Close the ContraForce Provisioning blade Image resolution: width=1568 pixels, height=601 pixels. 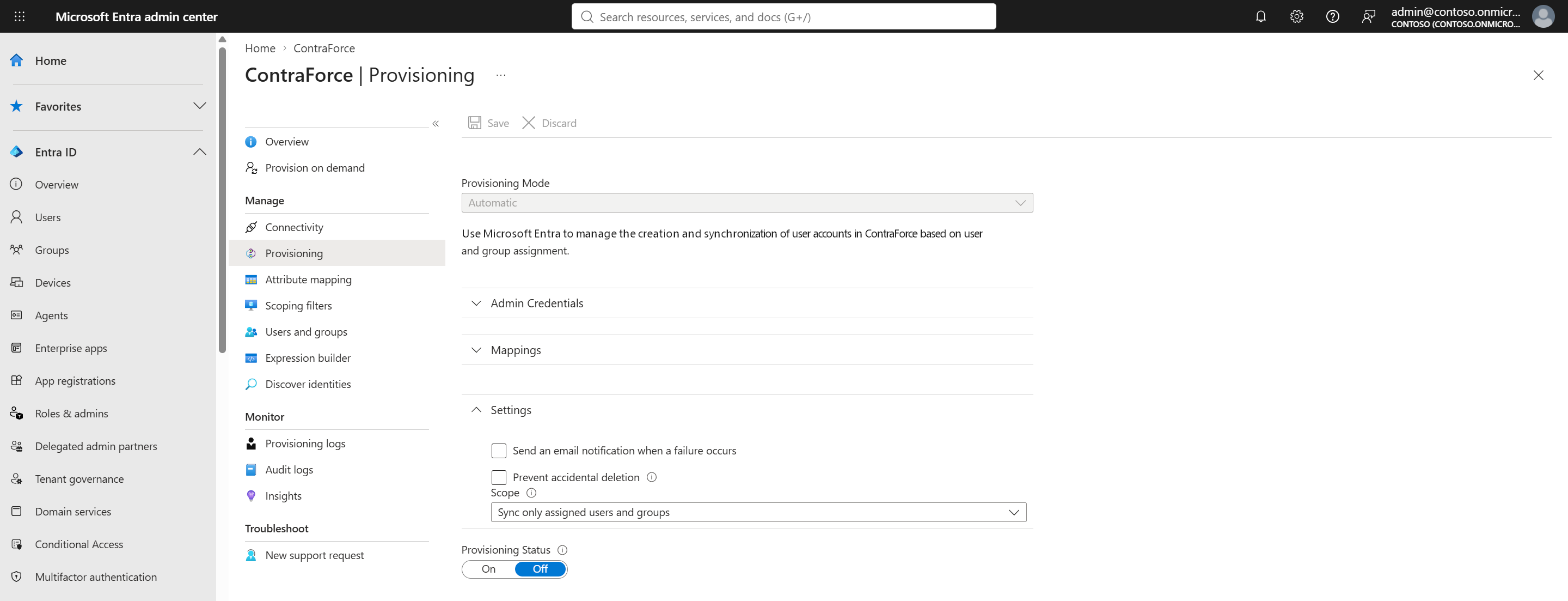(x=1538, y=75)
